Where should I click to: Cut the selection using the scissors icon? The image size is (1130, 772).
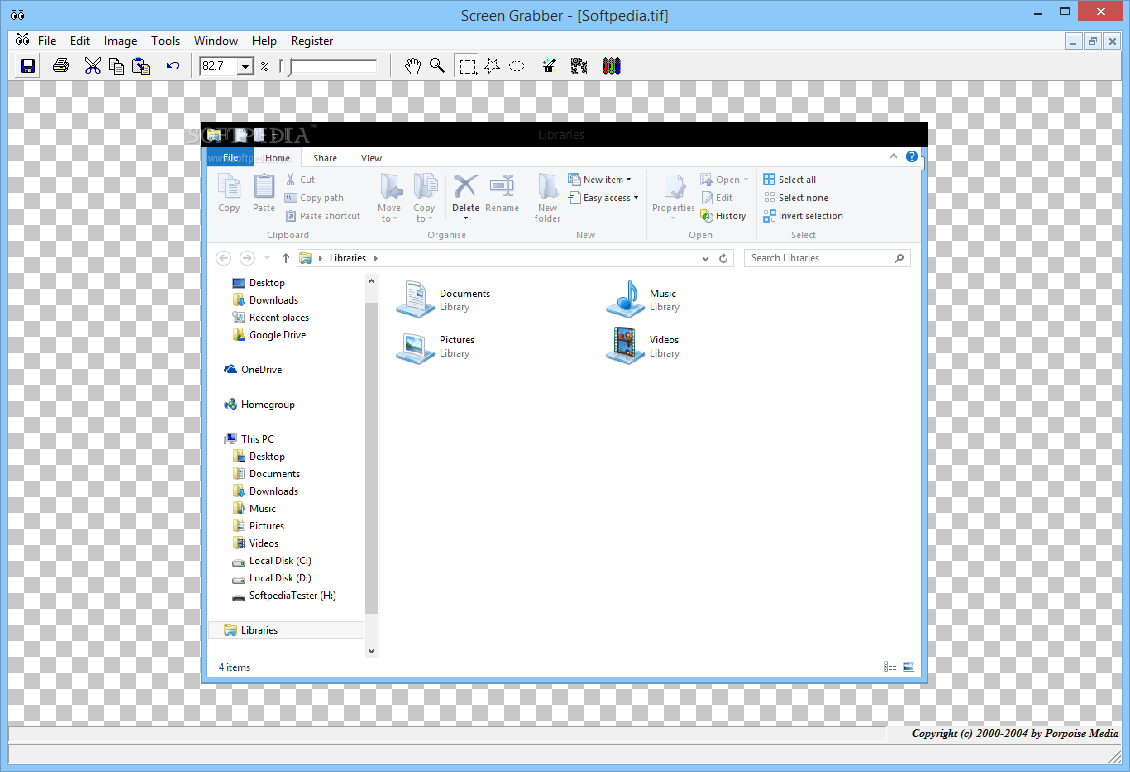92,66
